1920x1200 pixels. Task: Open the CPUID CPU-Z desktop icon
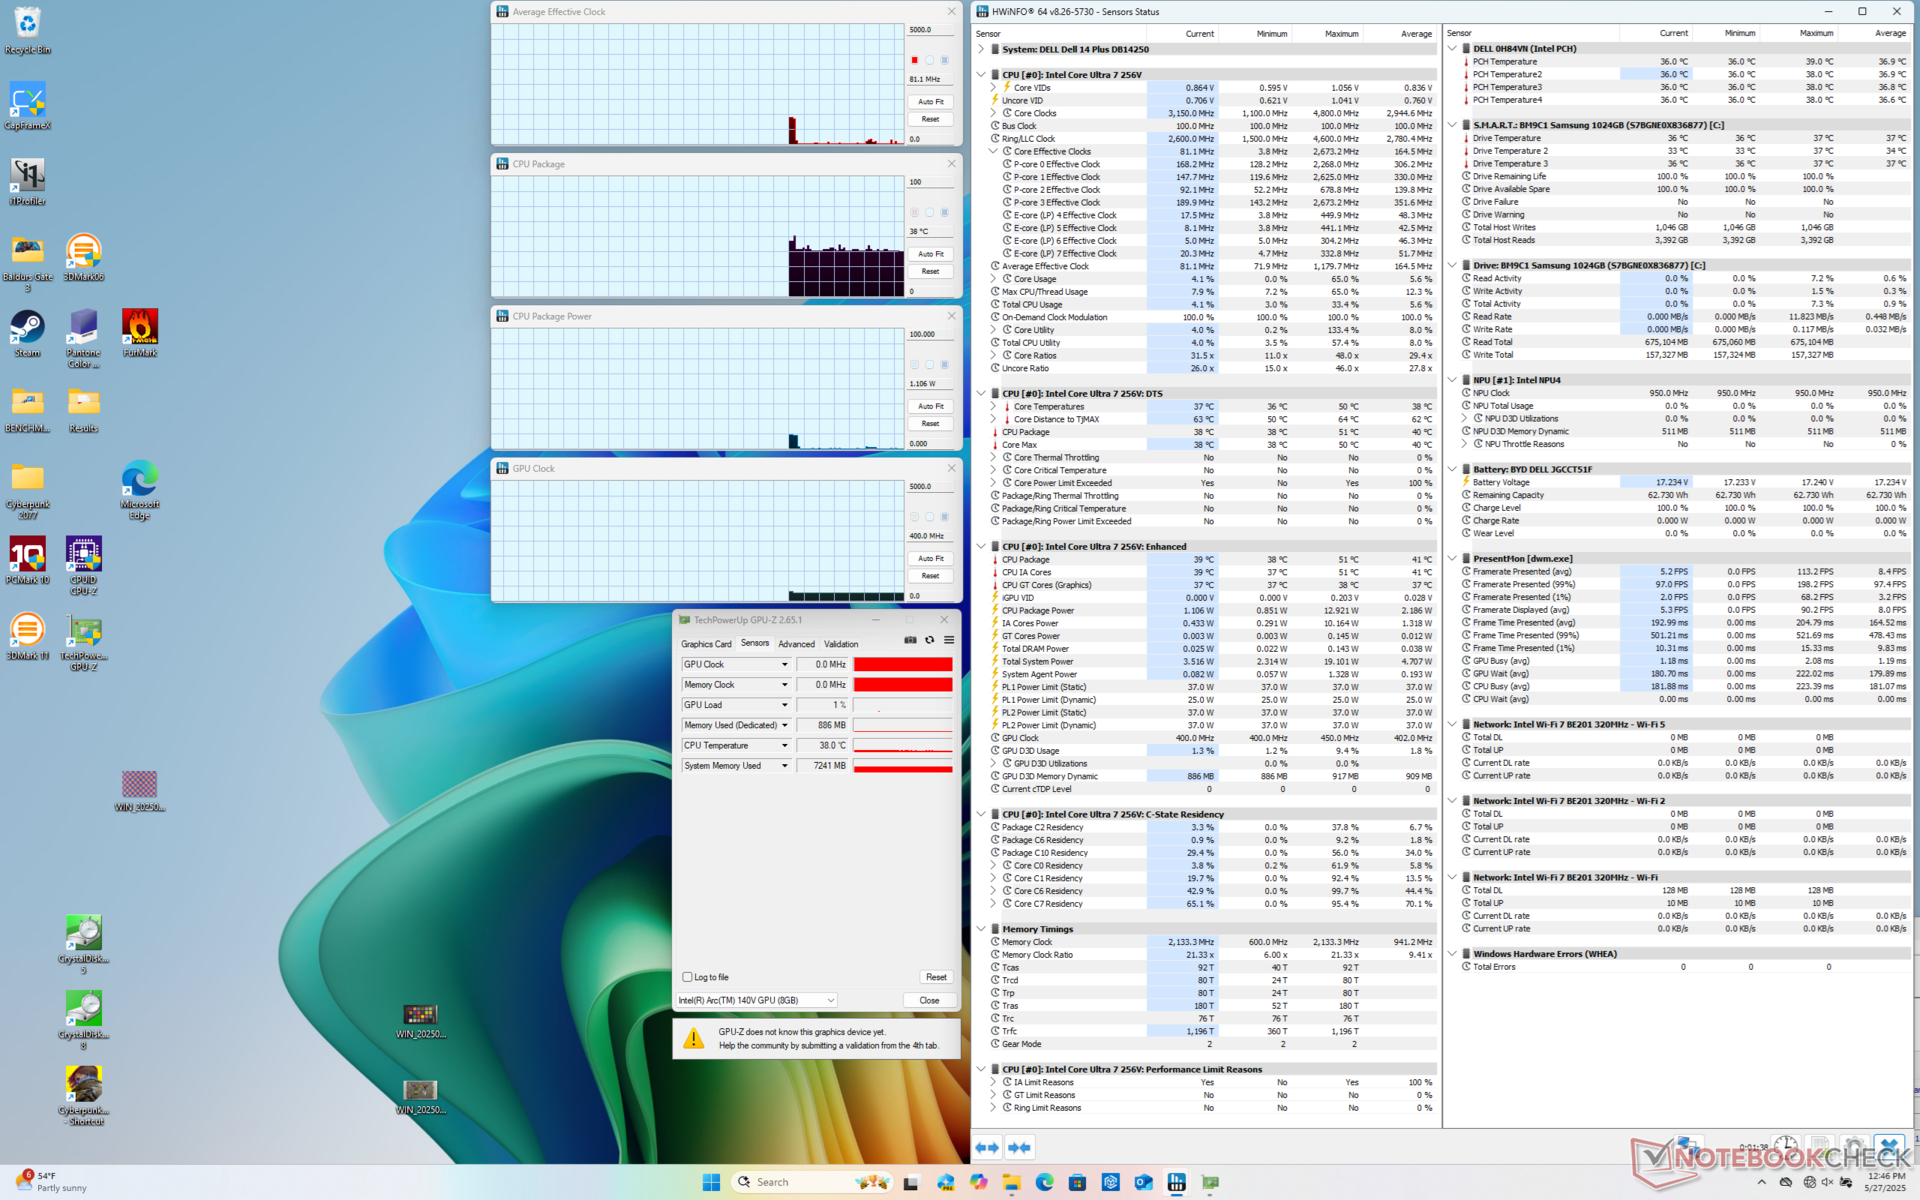[x=84, y=565]
